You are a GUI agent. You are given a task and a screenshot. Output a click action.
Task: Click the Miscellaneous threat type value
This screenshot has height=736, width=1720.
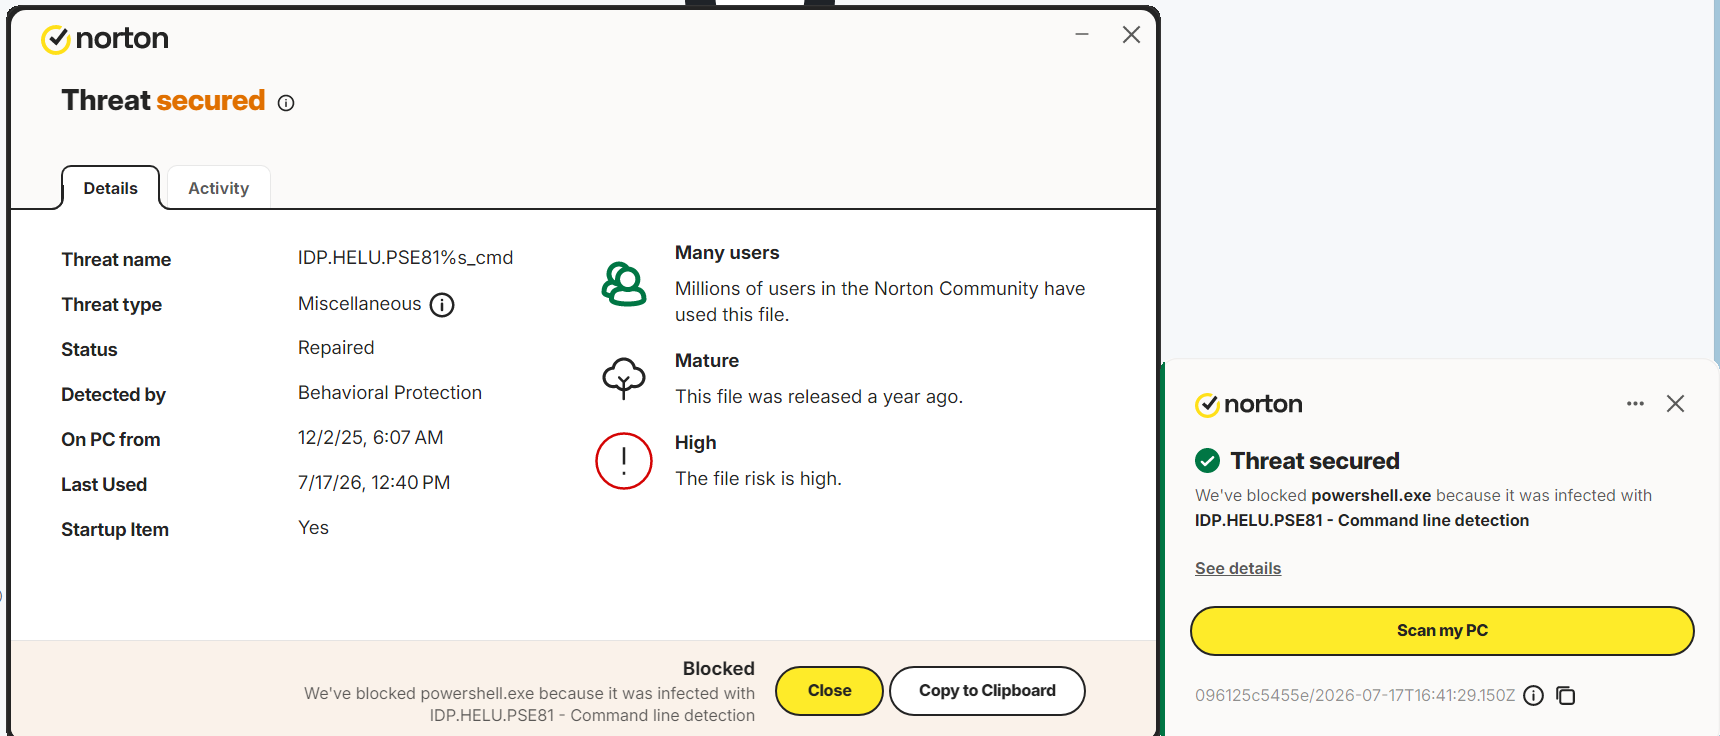[360, 304]
